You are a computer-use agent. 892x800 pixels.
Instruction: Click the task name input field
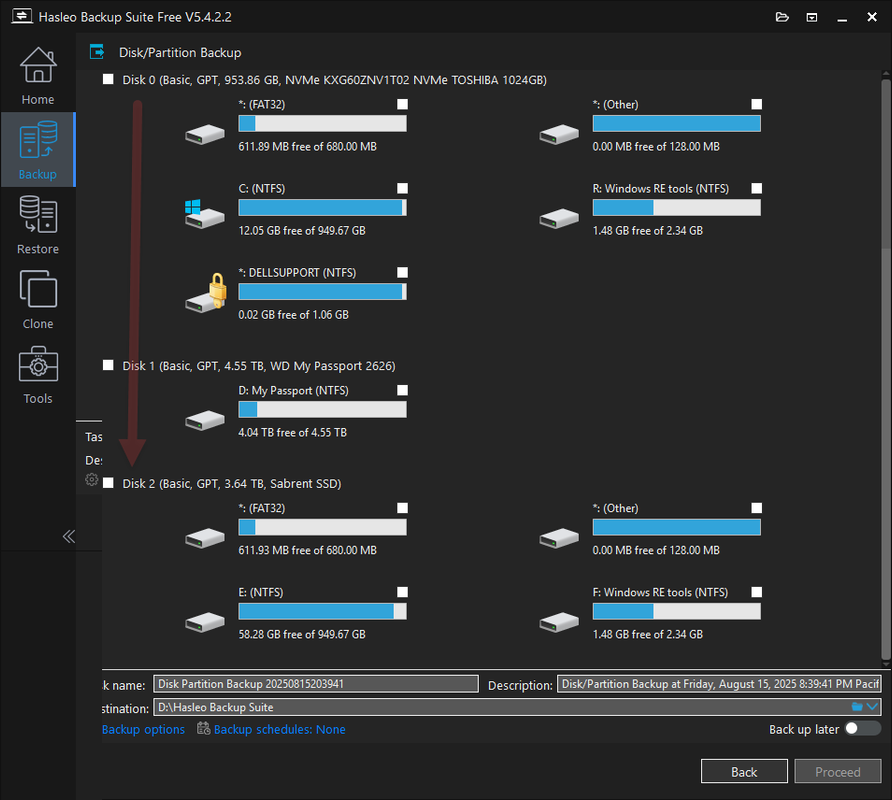tap(316, 684)
